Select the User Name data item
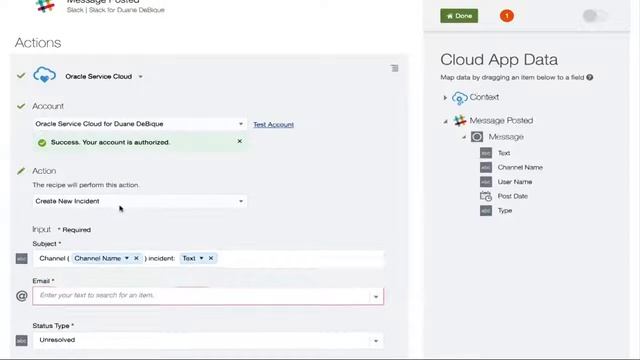 point(515,182)
